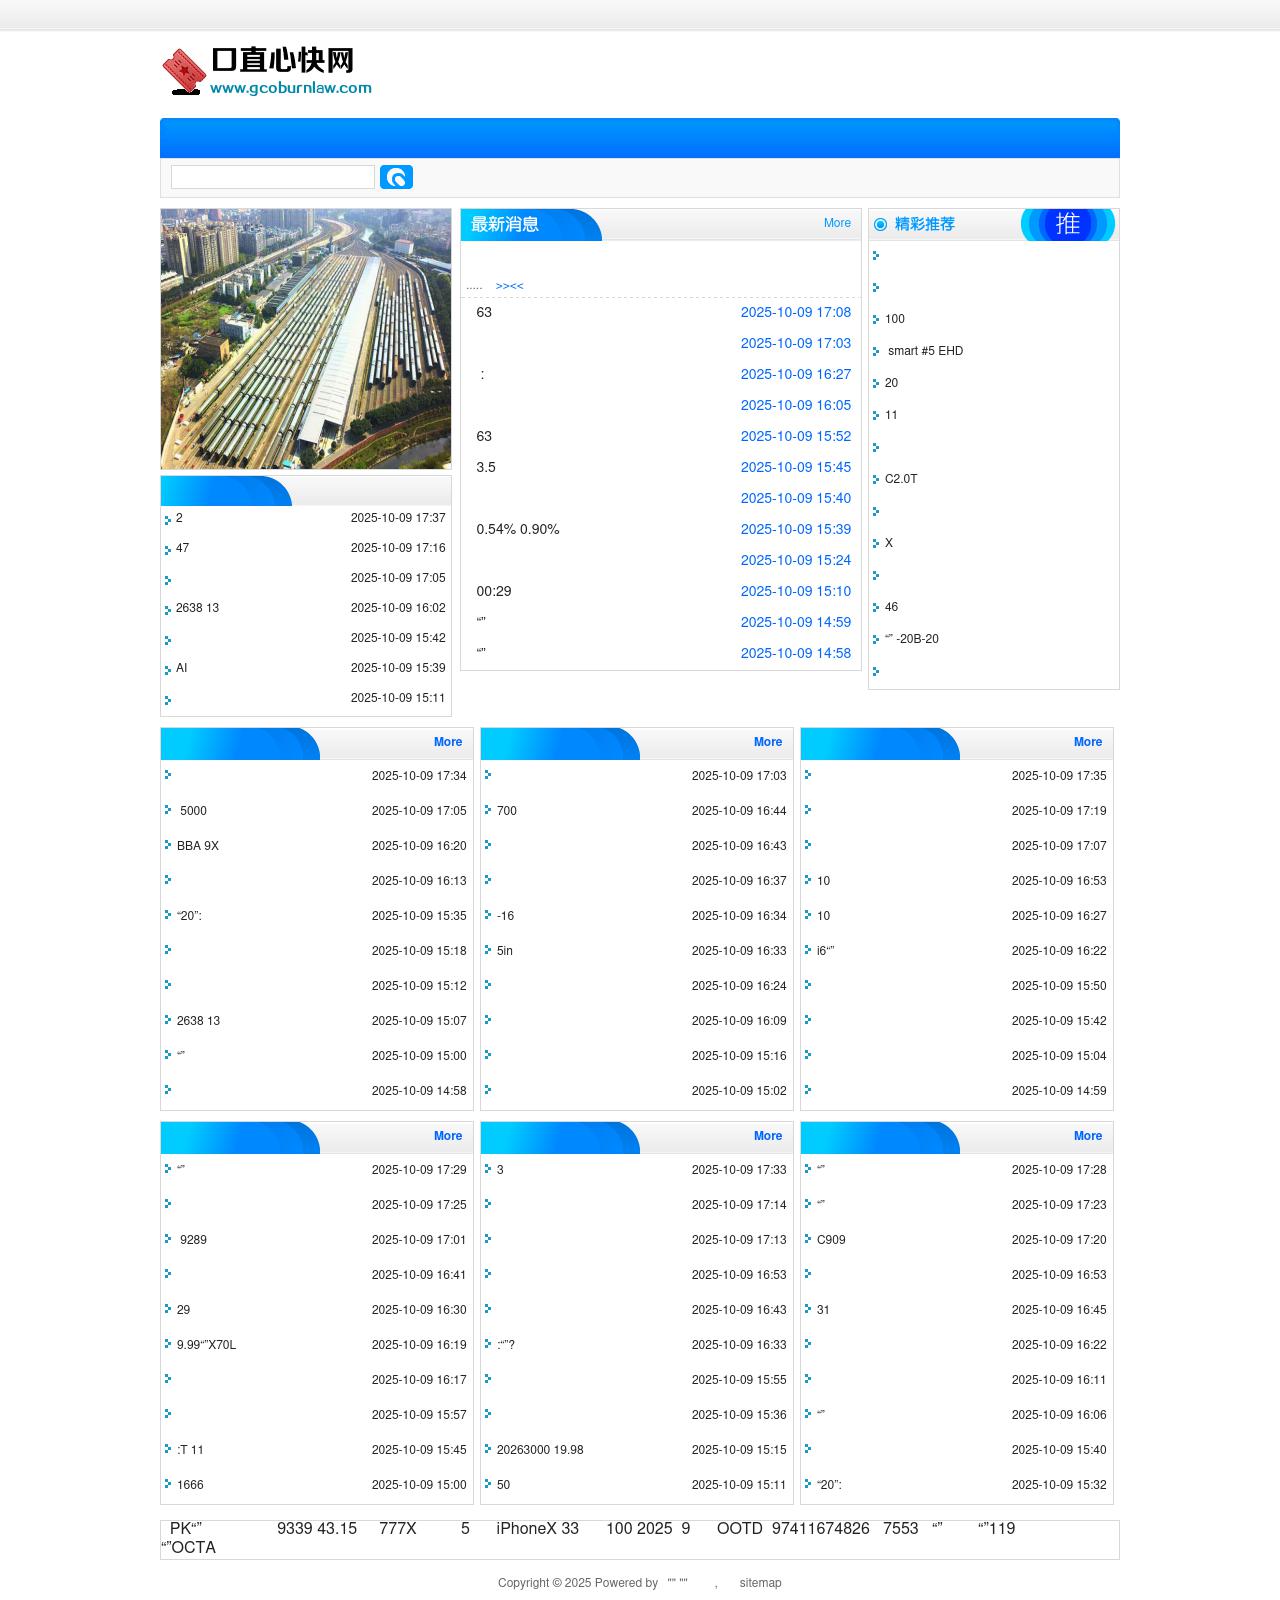
Task: Click the 'iPhoneX 33' footer tag link
Action: point(537,1528)
